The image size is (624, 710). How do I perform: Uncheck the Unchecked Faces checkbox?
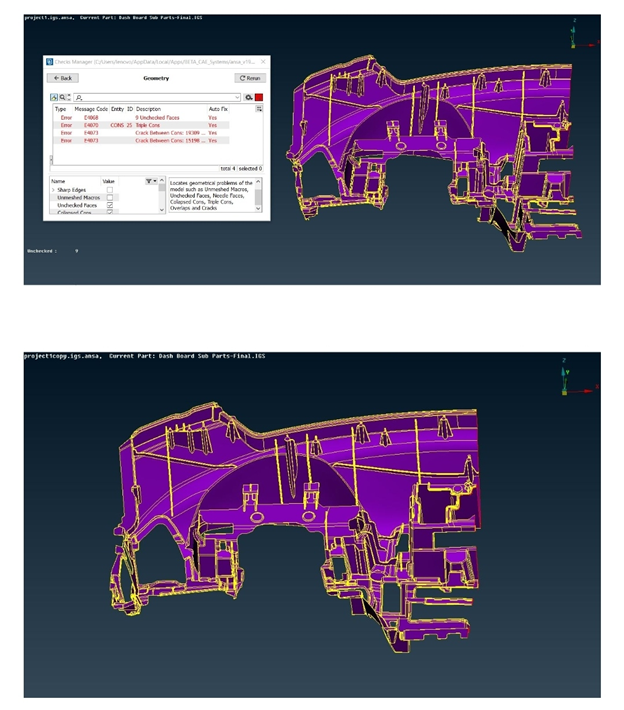(x=110, y=205)
